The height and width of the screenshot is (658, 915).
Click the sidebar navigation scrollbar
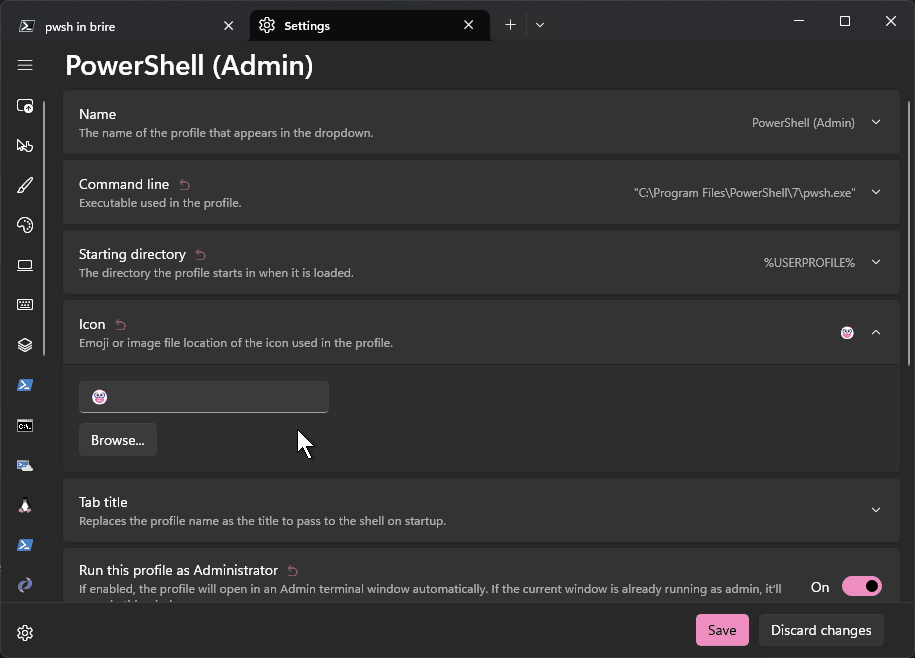[x=44, y=228]
